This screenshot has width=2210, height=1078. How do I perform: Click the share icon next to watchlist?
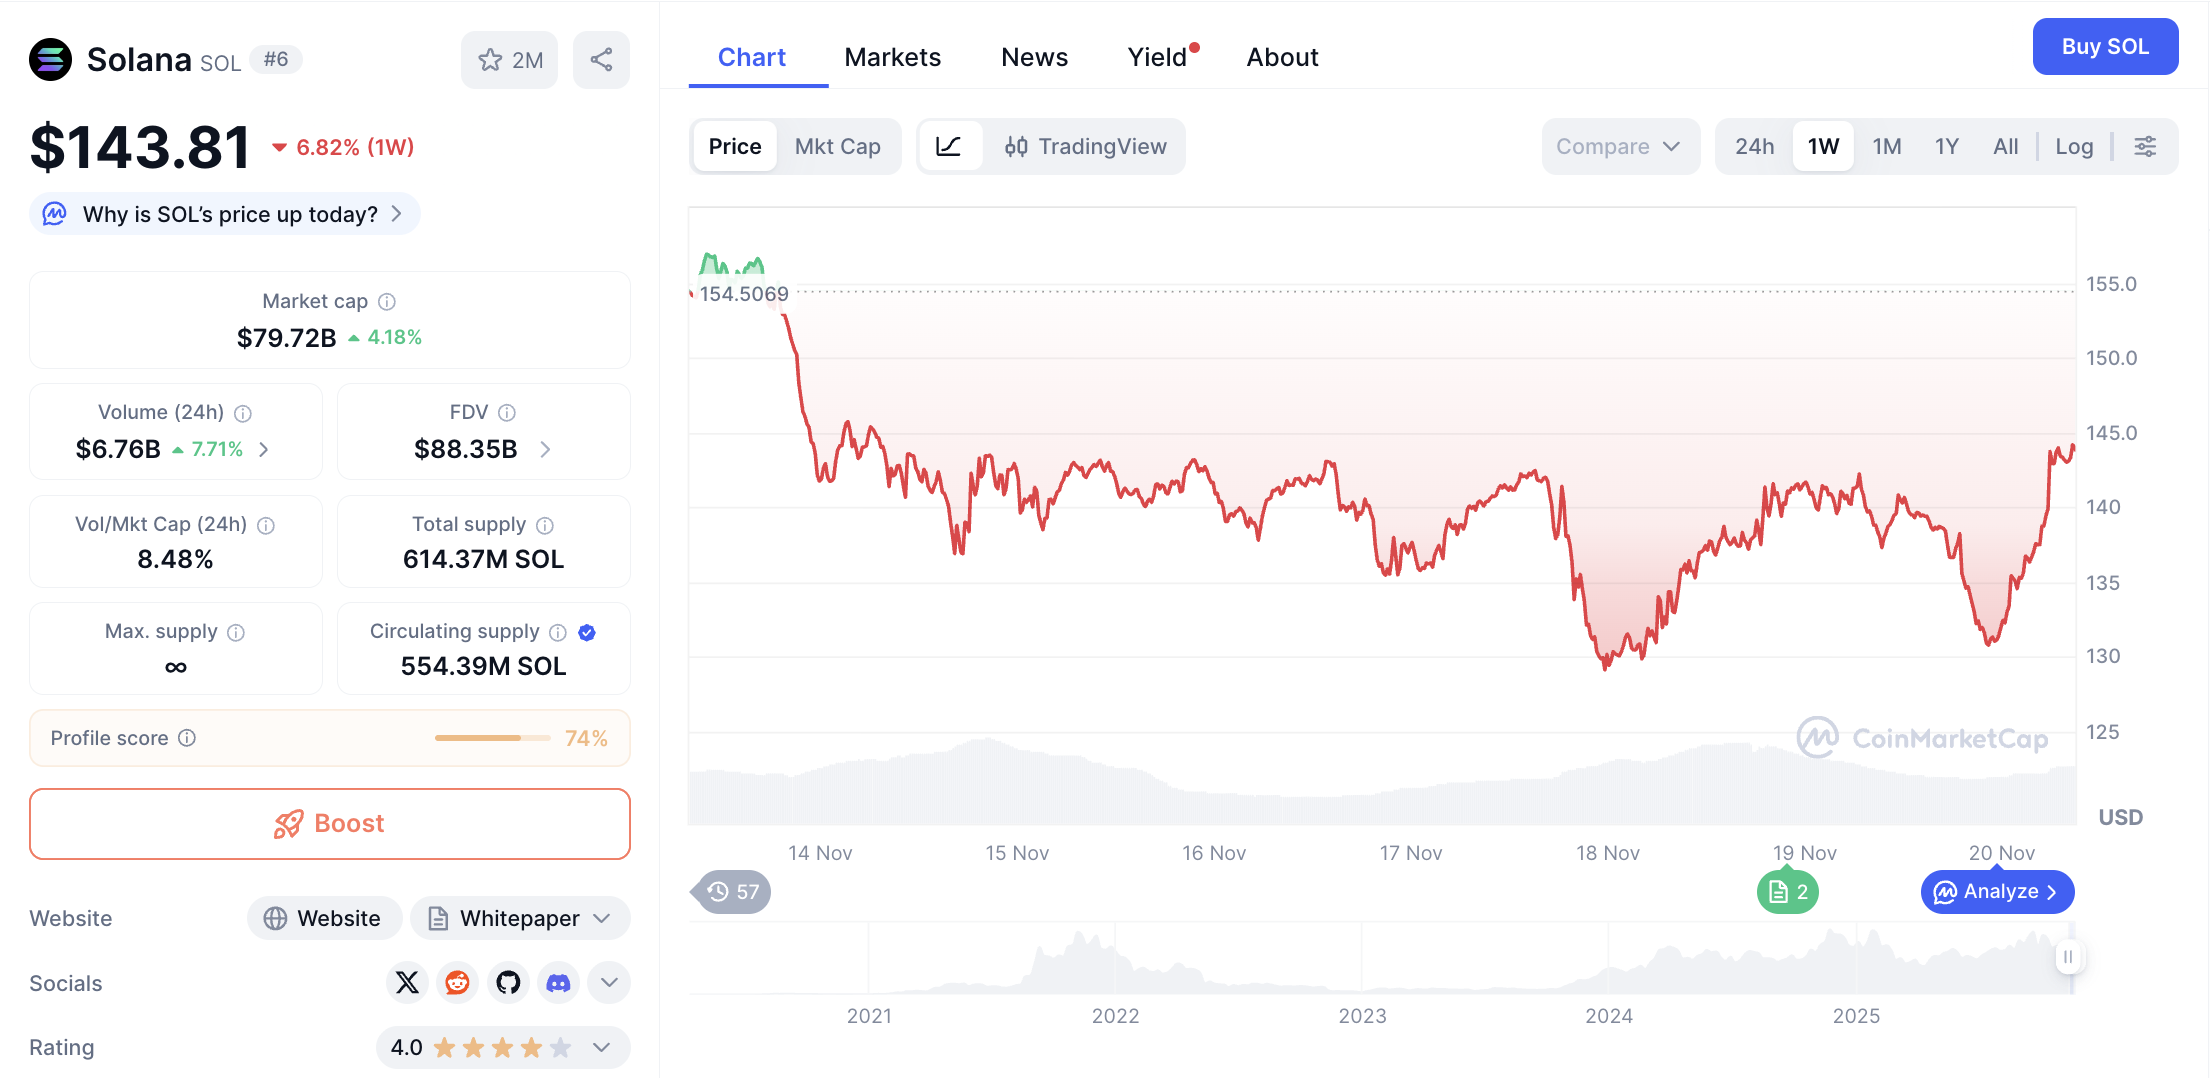coord(601,60)
